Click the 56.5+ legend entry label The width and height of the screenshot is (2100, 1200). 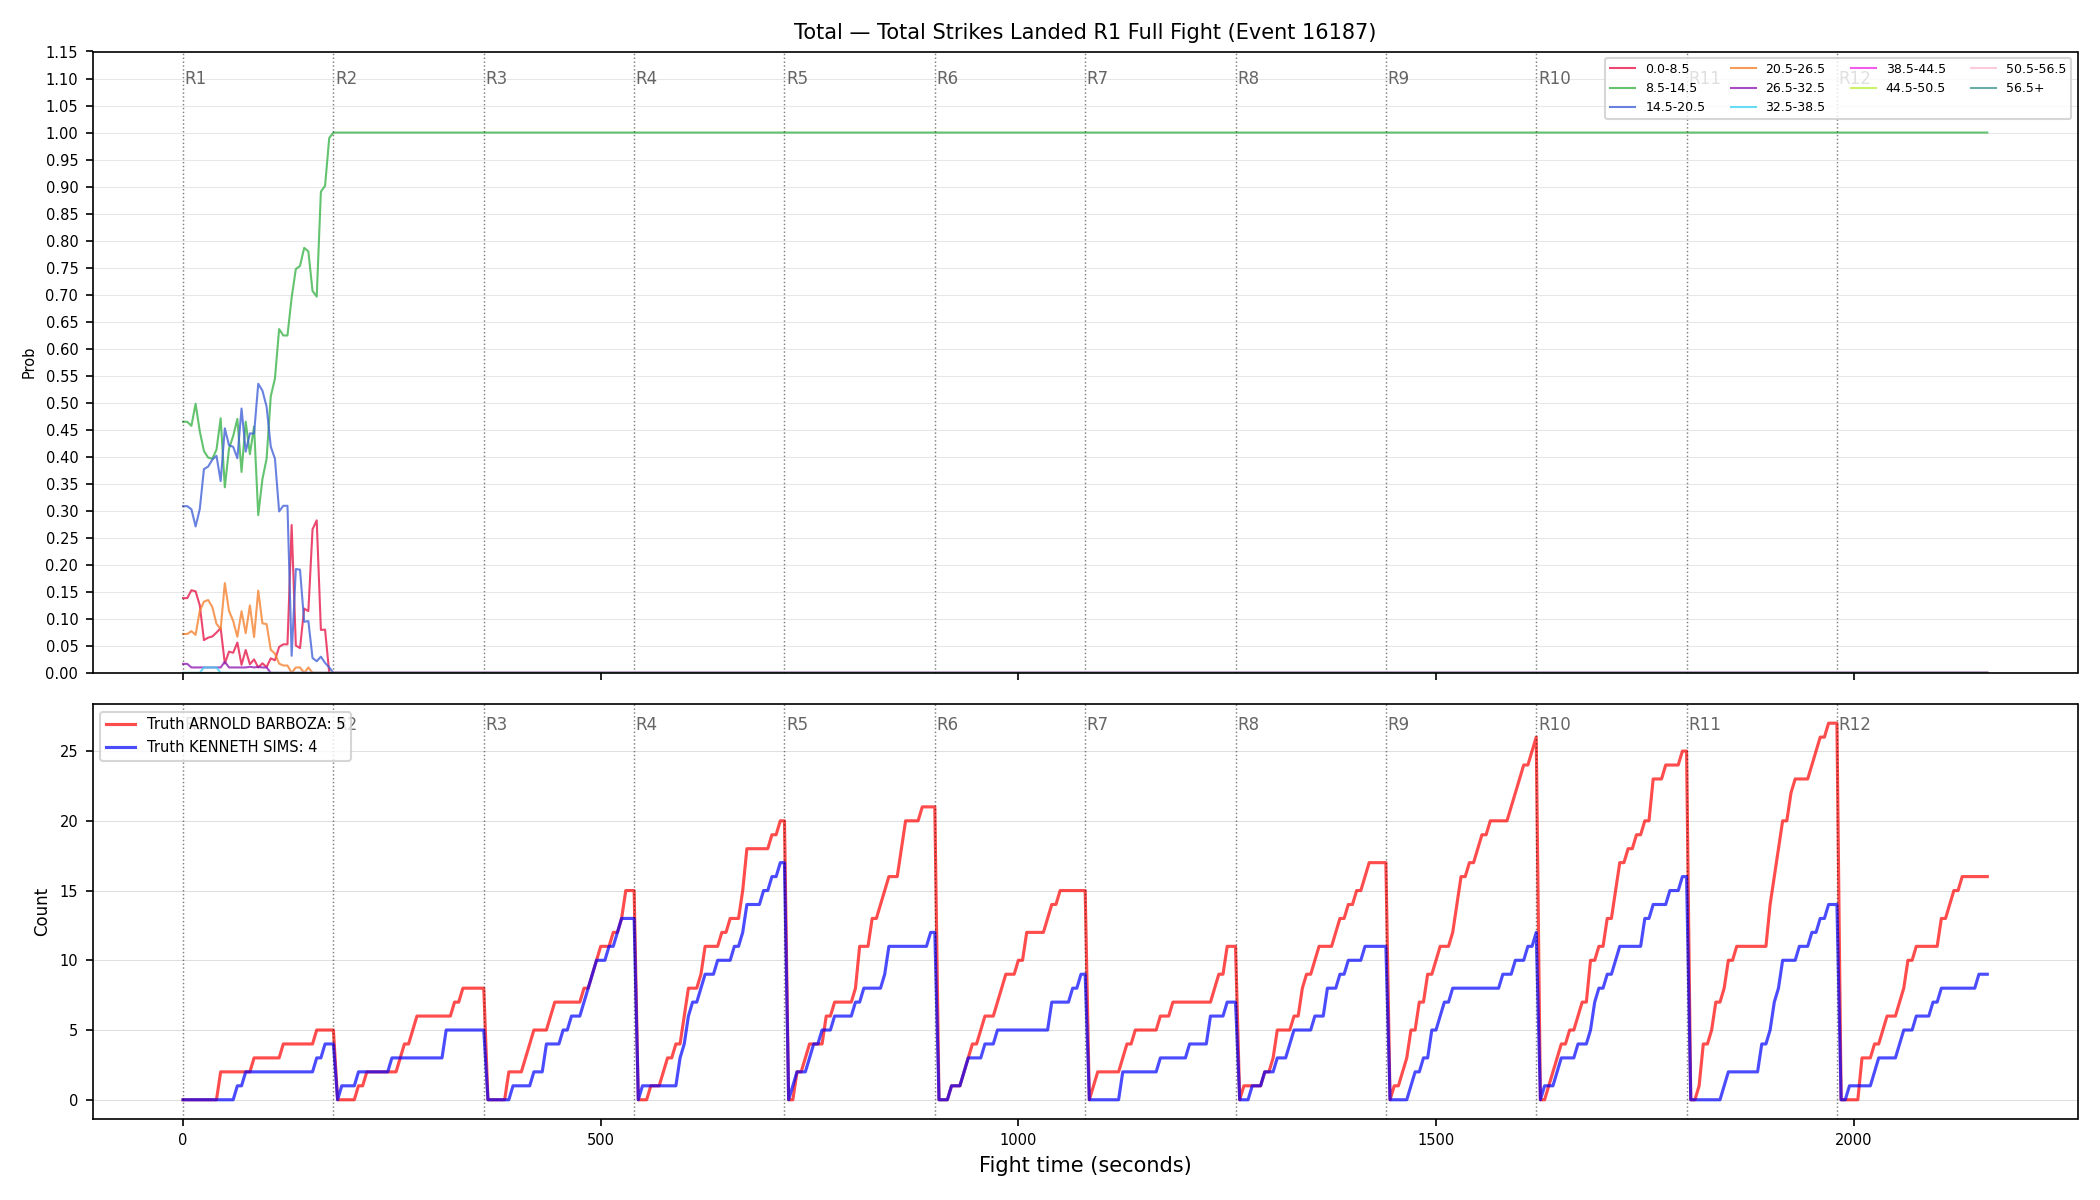point(2025,88)
